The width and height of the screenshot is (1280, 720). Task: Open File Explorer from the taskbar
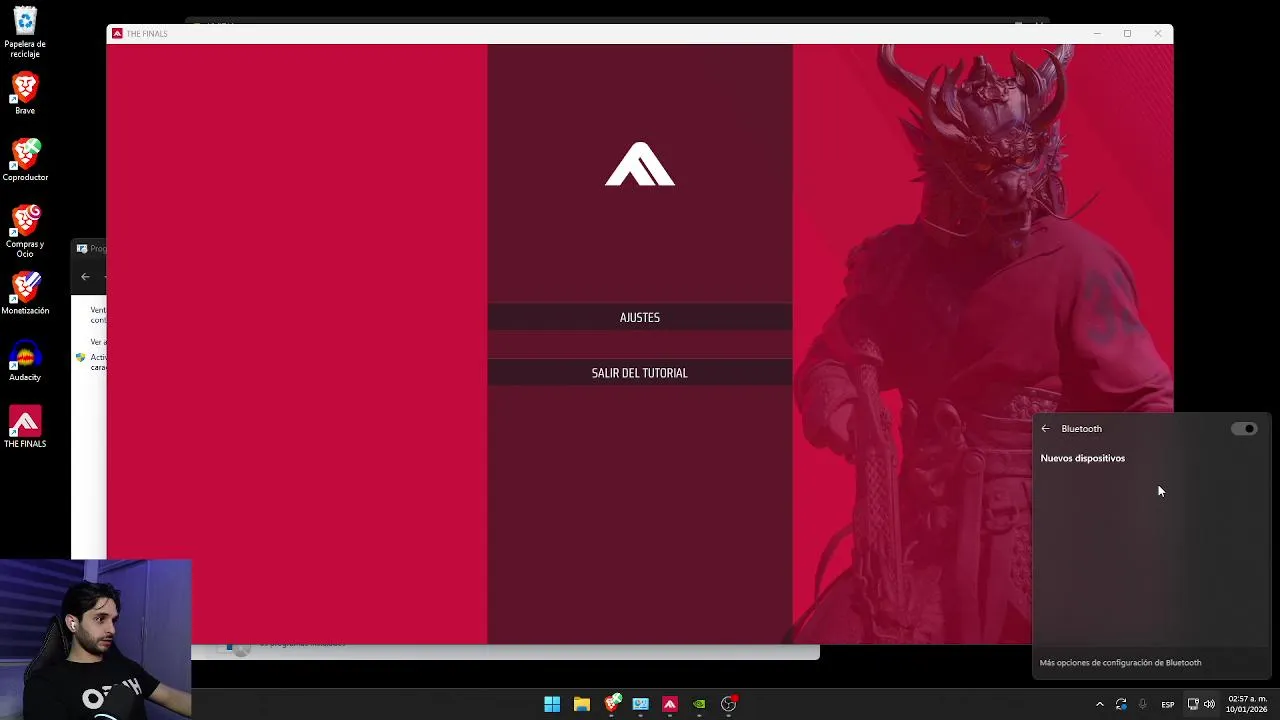tap(581, 704)
